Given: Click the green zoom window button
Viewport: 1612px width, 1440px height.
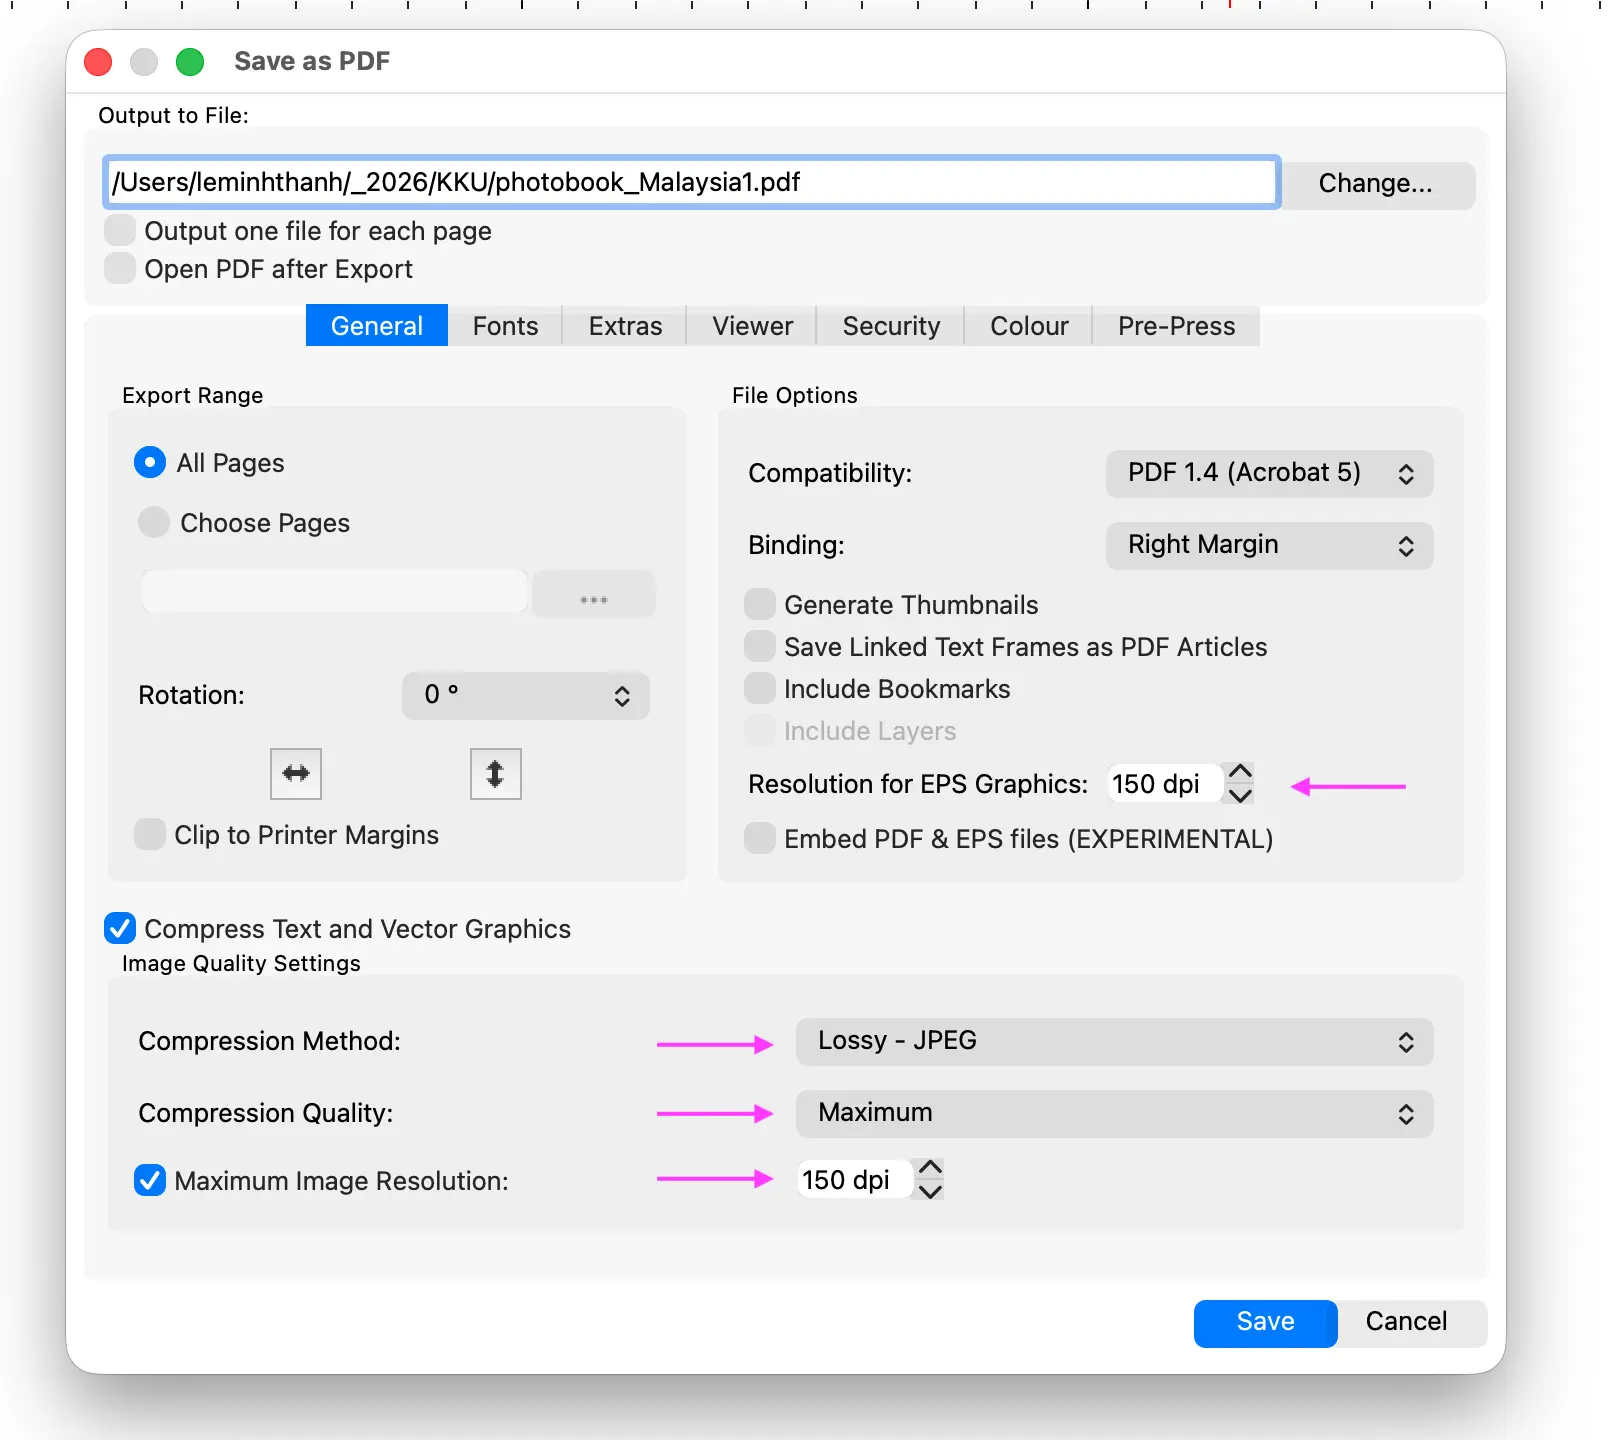Looking at the screenshot, I should pos(190,62).
